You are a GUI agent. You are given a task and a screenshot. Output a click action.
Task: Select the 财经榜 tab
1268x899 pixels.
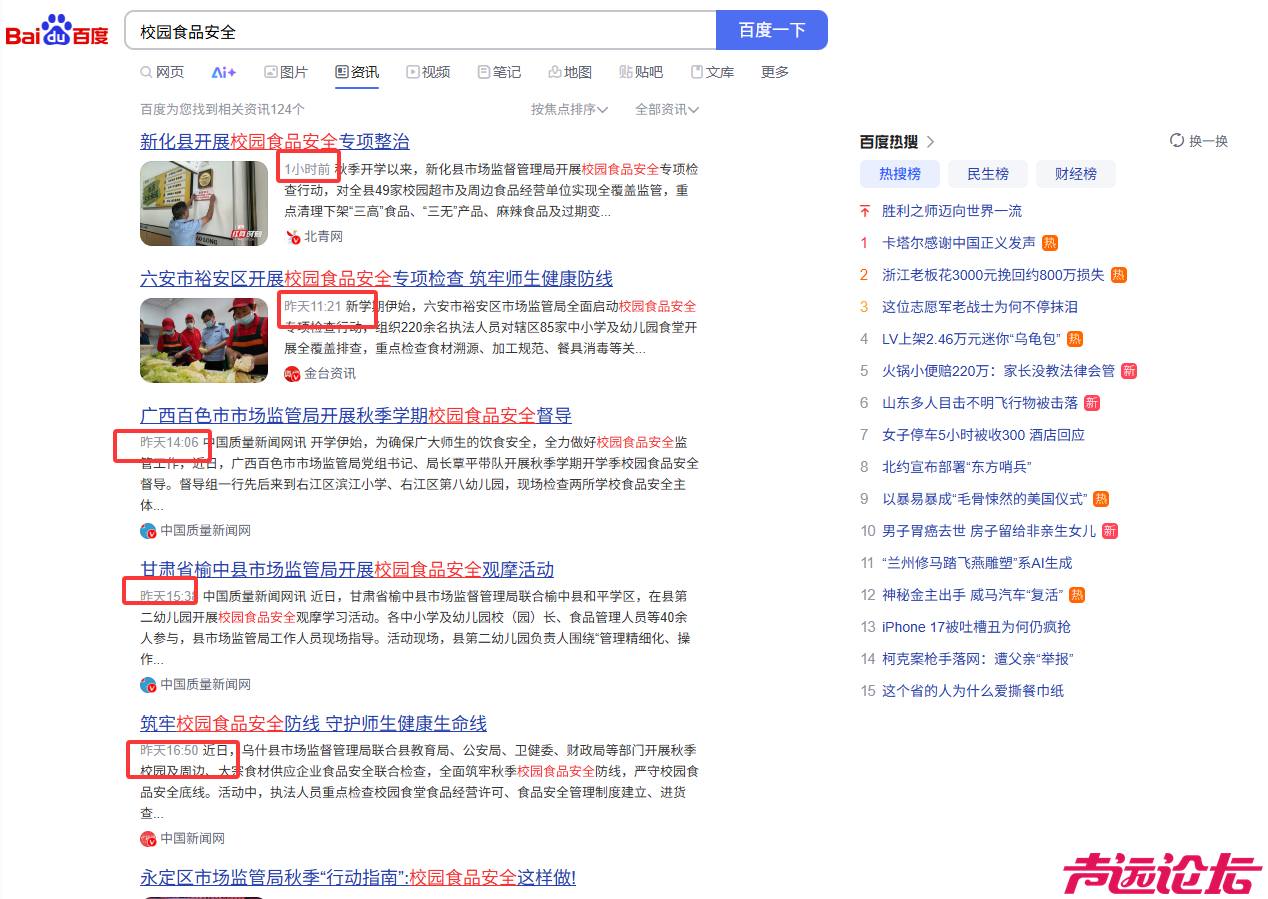(1076, 174)
